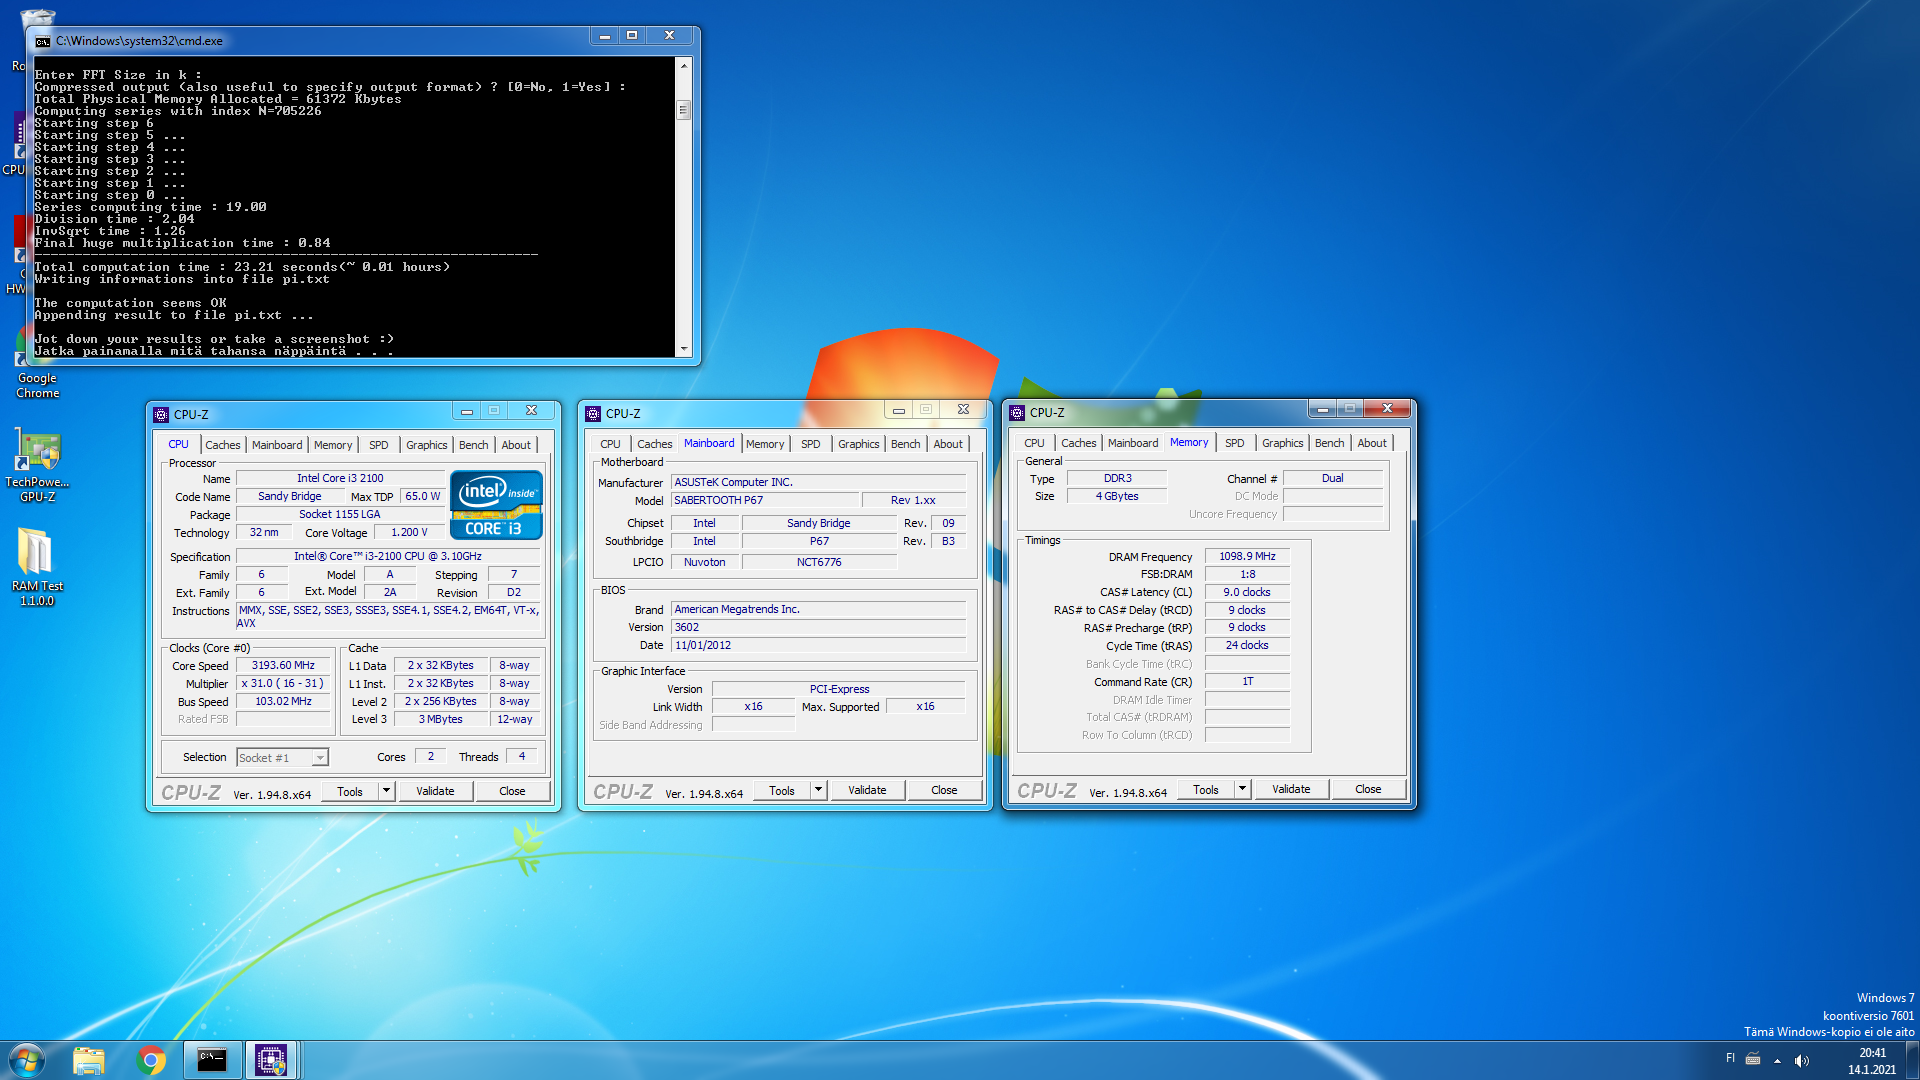Switch to CPU-Z taskbar button
The width and height of the screenshot is (1920, 1080).
[271, 1060]
